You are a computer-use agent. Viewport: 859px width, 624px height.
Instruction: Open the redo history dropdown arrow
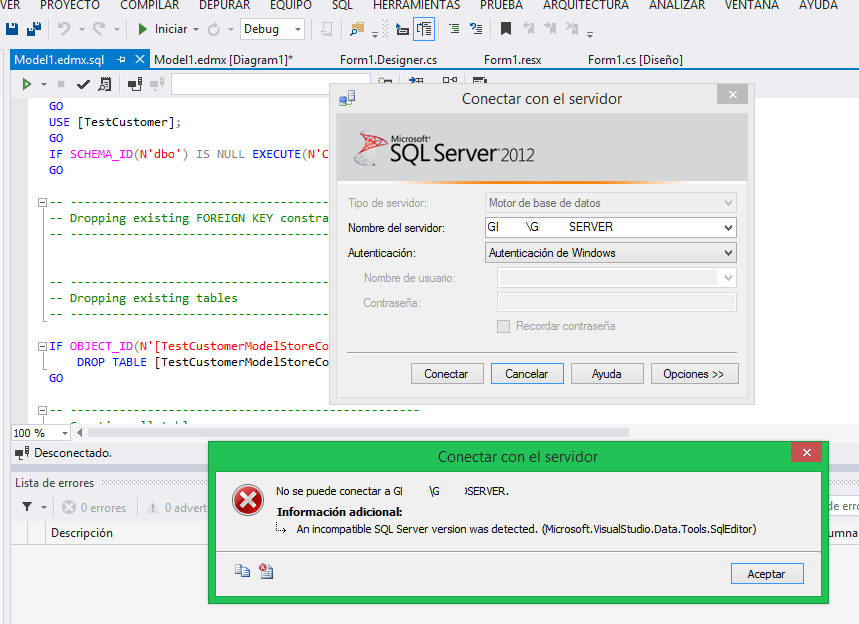coord(117,29)
